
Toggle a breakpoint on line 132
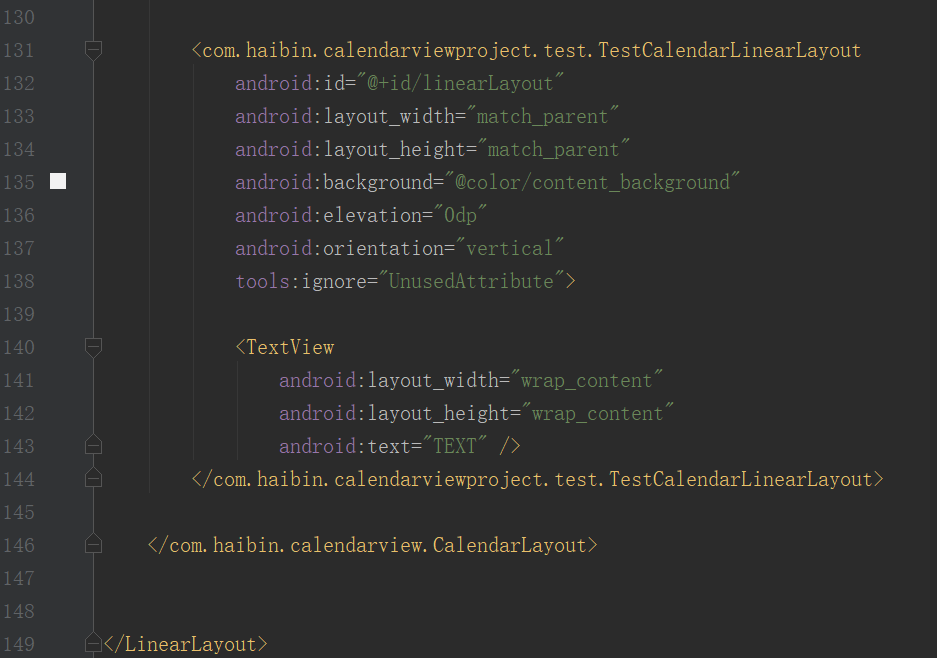[57, 83]
